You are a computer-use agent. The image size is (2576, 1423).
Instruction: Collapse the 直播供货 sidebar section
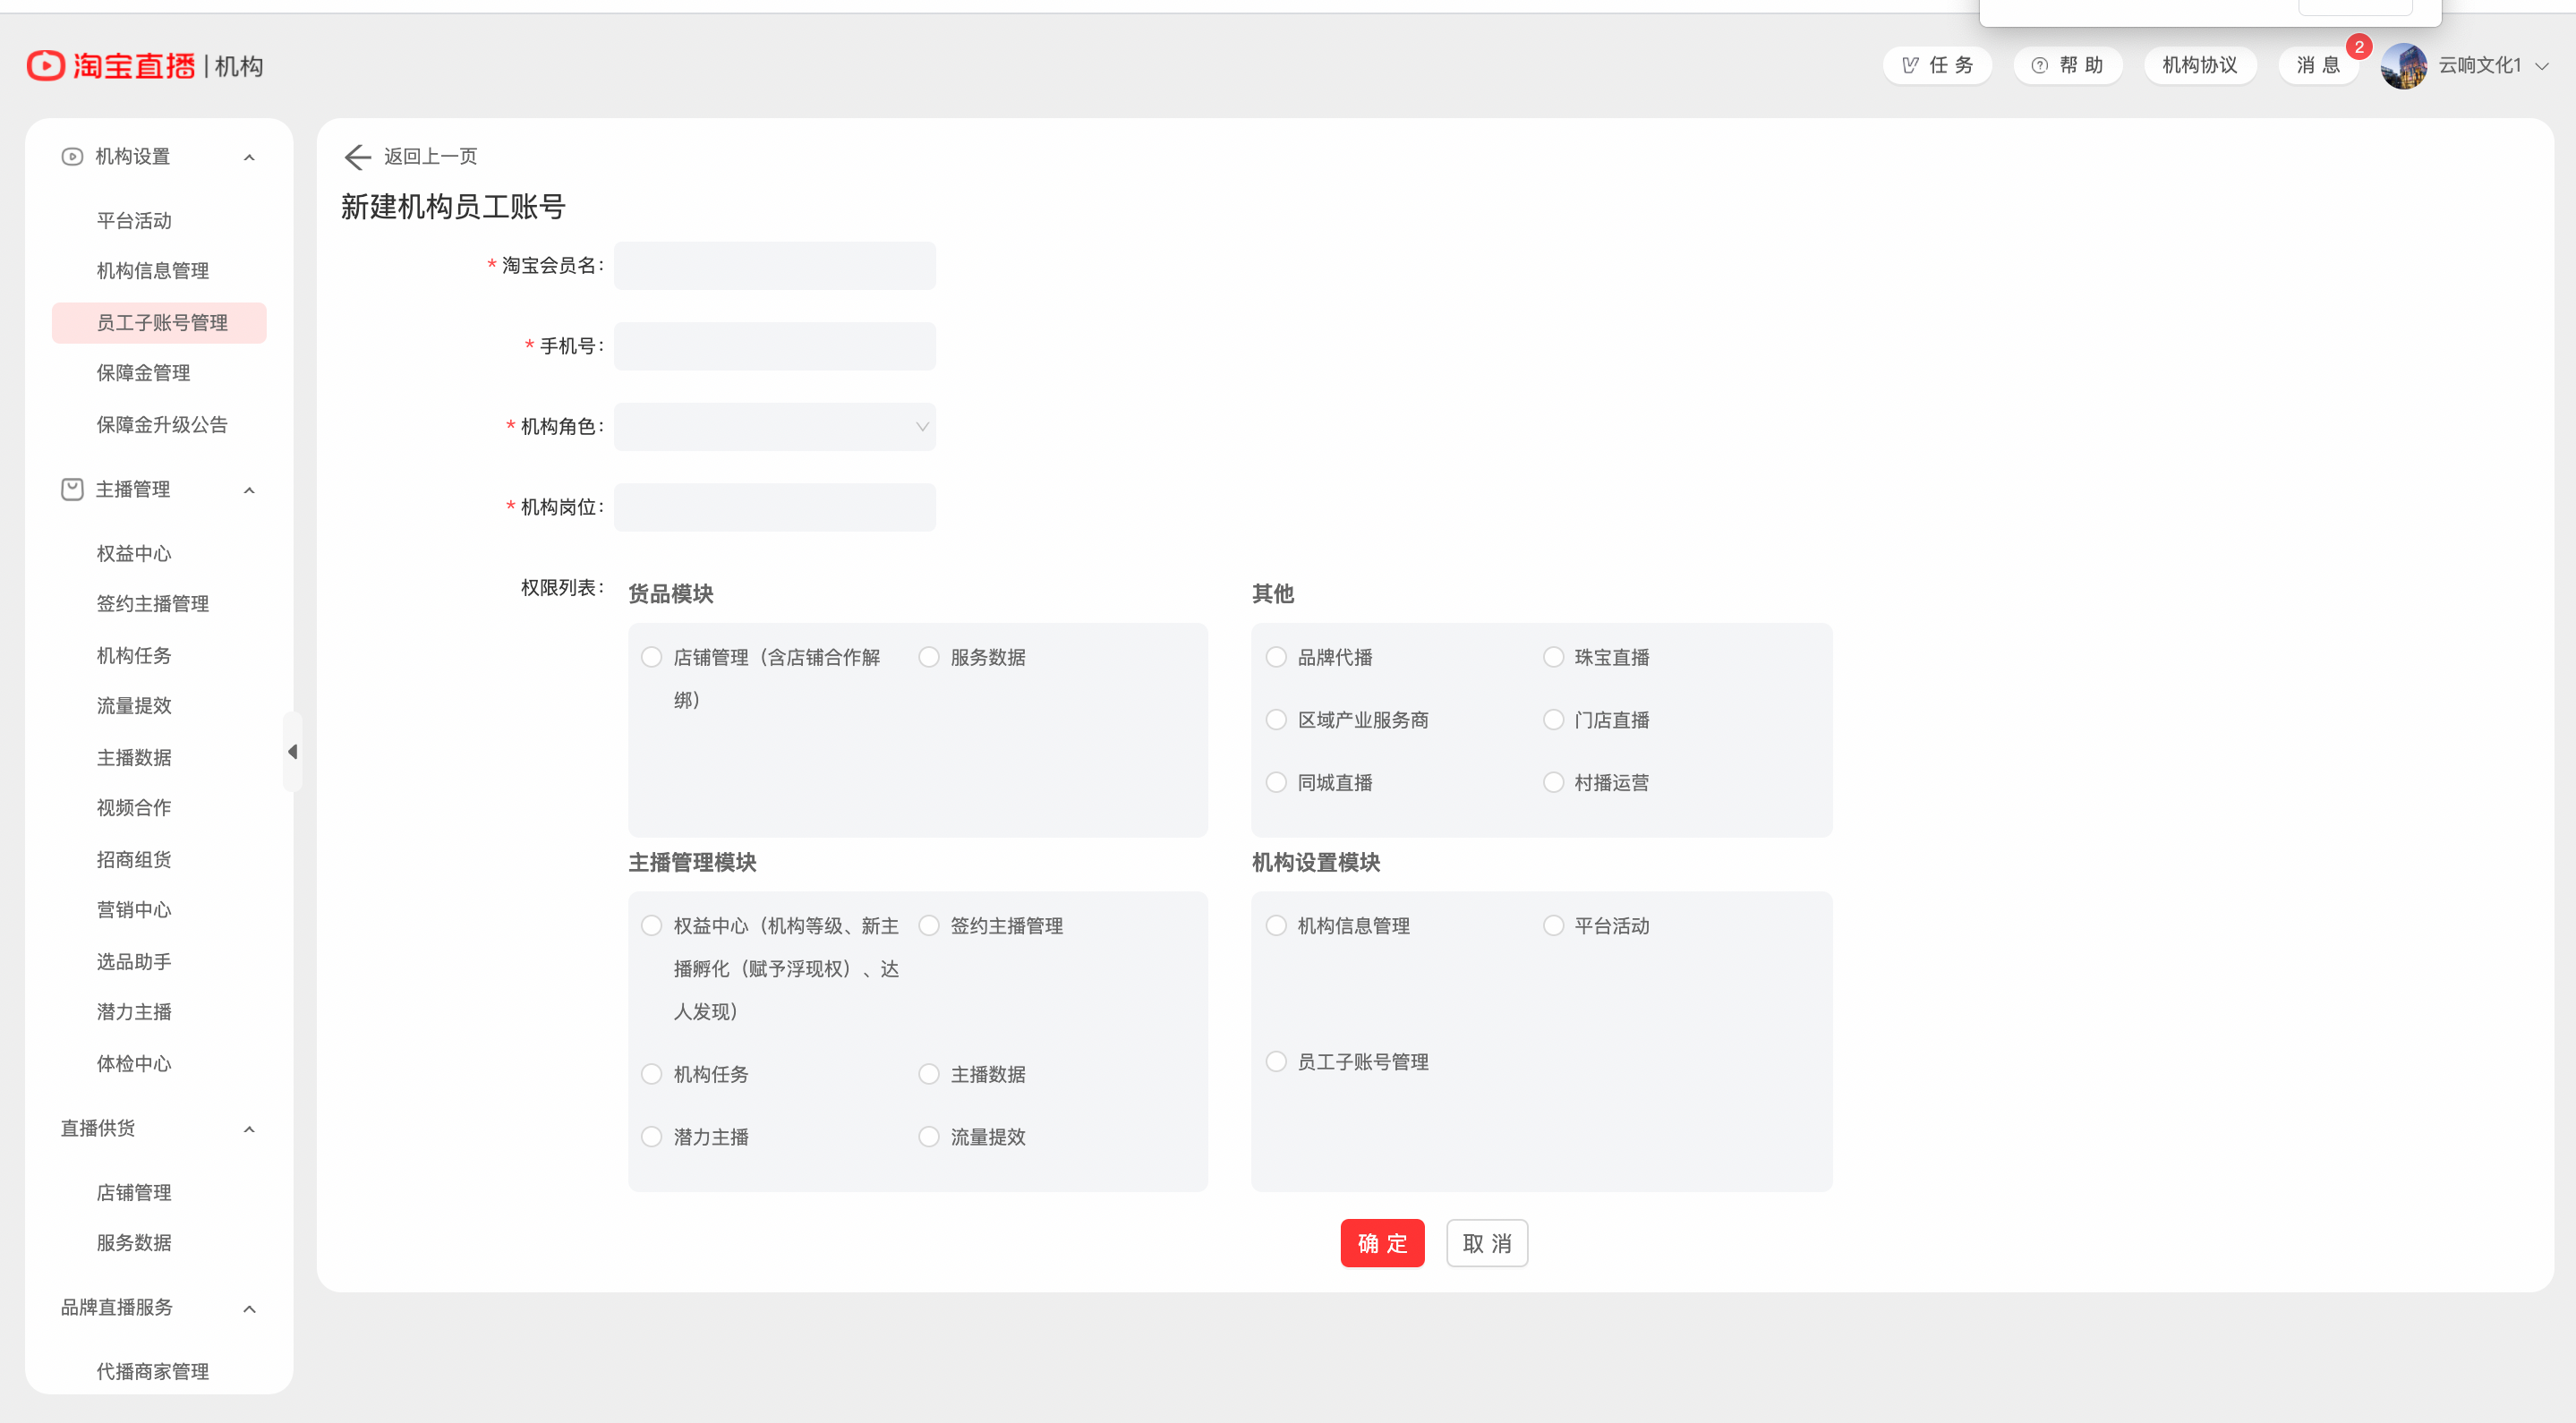pos(249,1130)
